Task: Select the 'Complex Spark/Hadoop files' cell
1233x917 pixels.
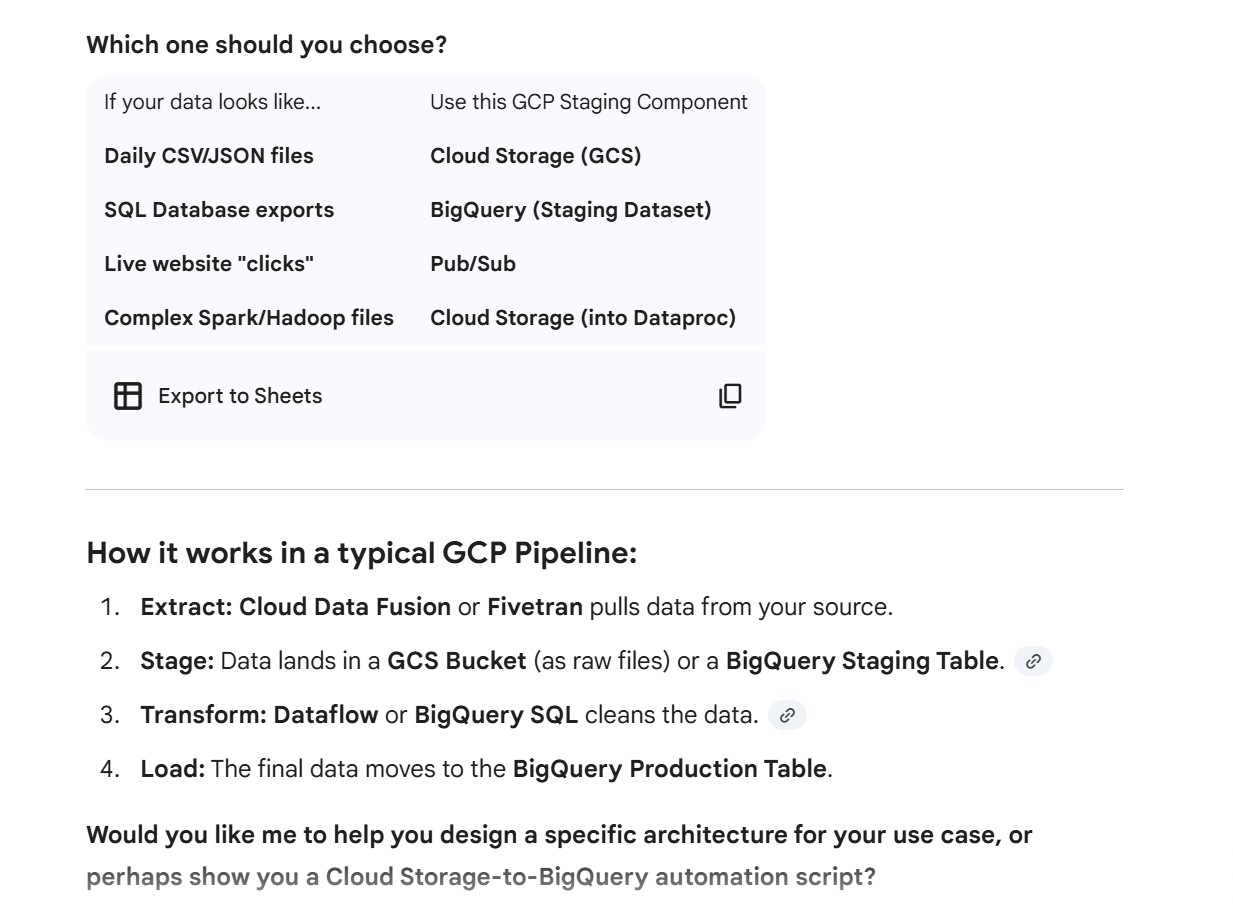Action: [249, 318]
